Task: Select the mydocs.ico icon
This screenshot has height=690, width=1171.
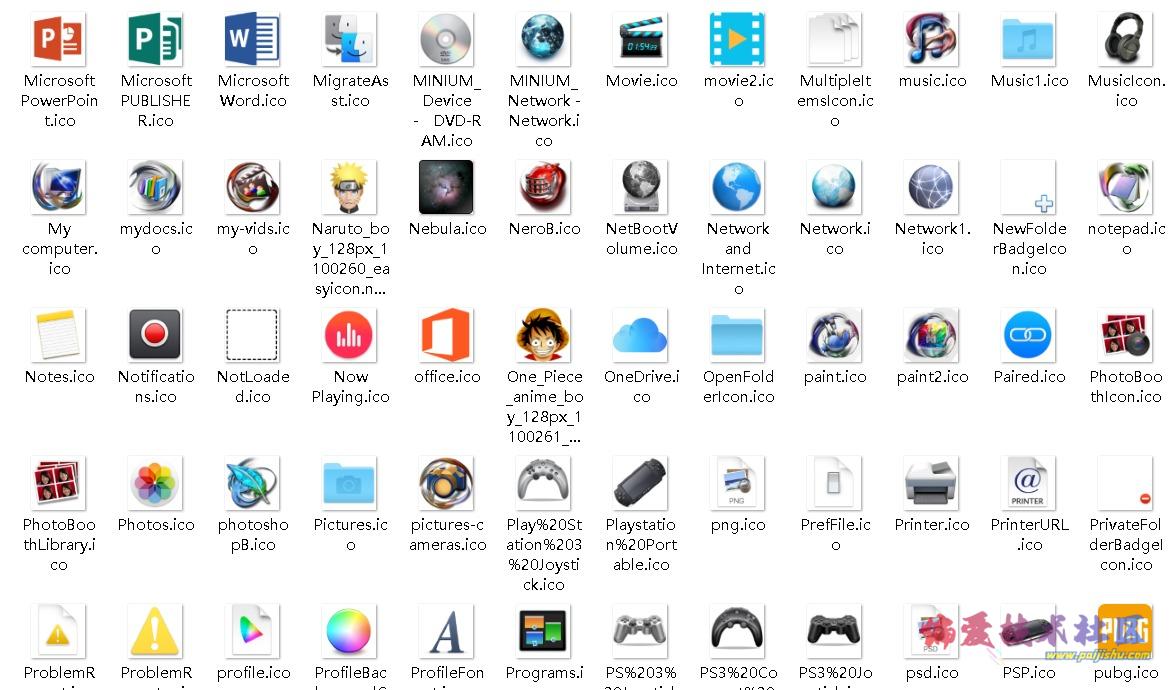Action: 155,187
